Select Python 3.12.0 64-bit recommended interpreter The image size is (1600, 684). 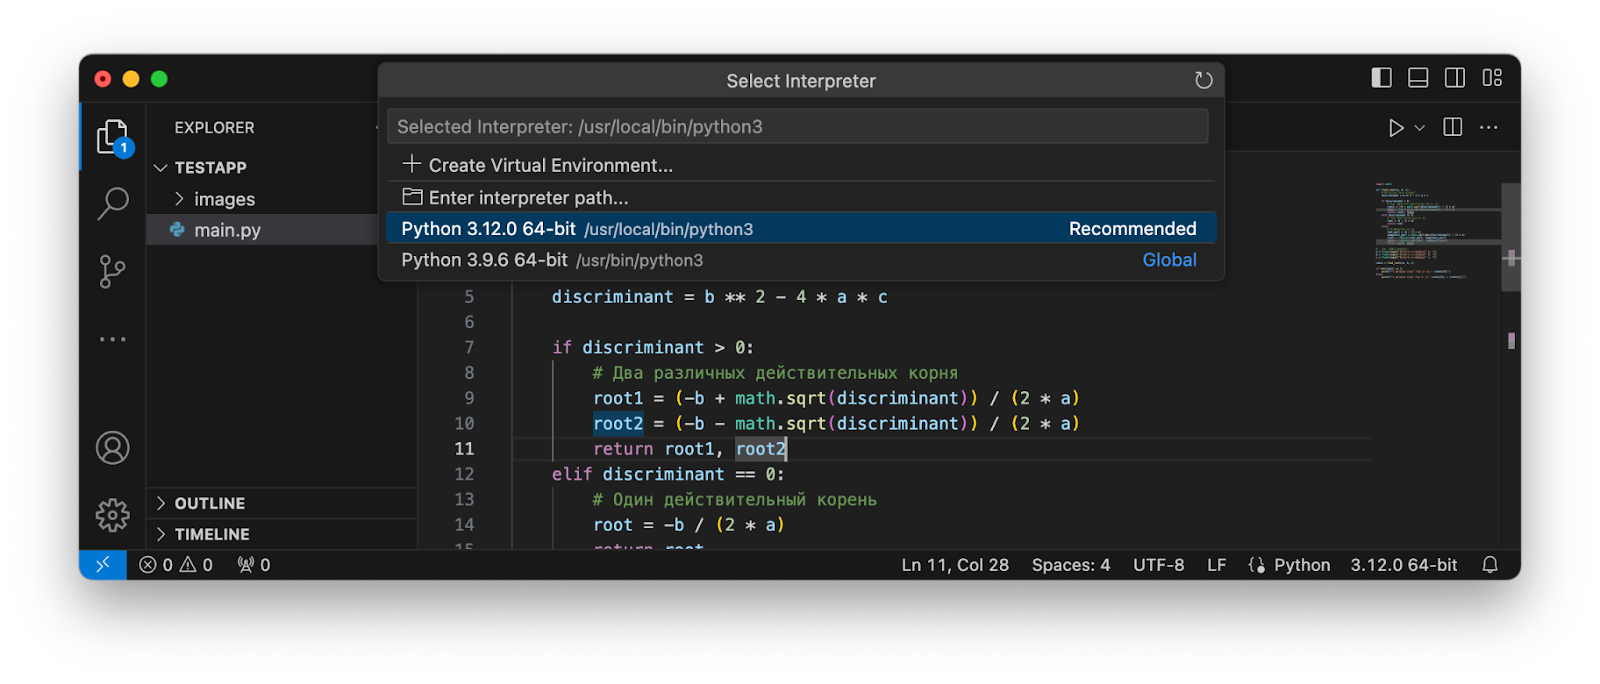801,228
